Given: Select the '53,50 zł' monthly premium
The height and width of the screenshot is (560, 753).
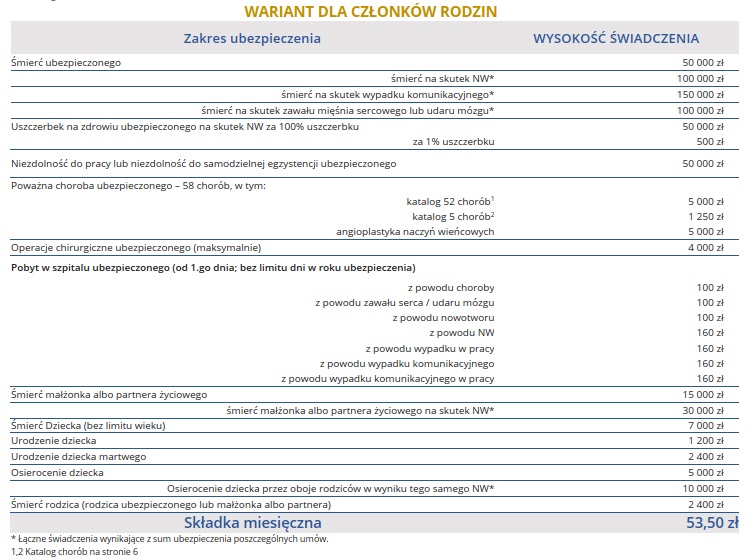Looking at the screenshot, I should point(712,523).
